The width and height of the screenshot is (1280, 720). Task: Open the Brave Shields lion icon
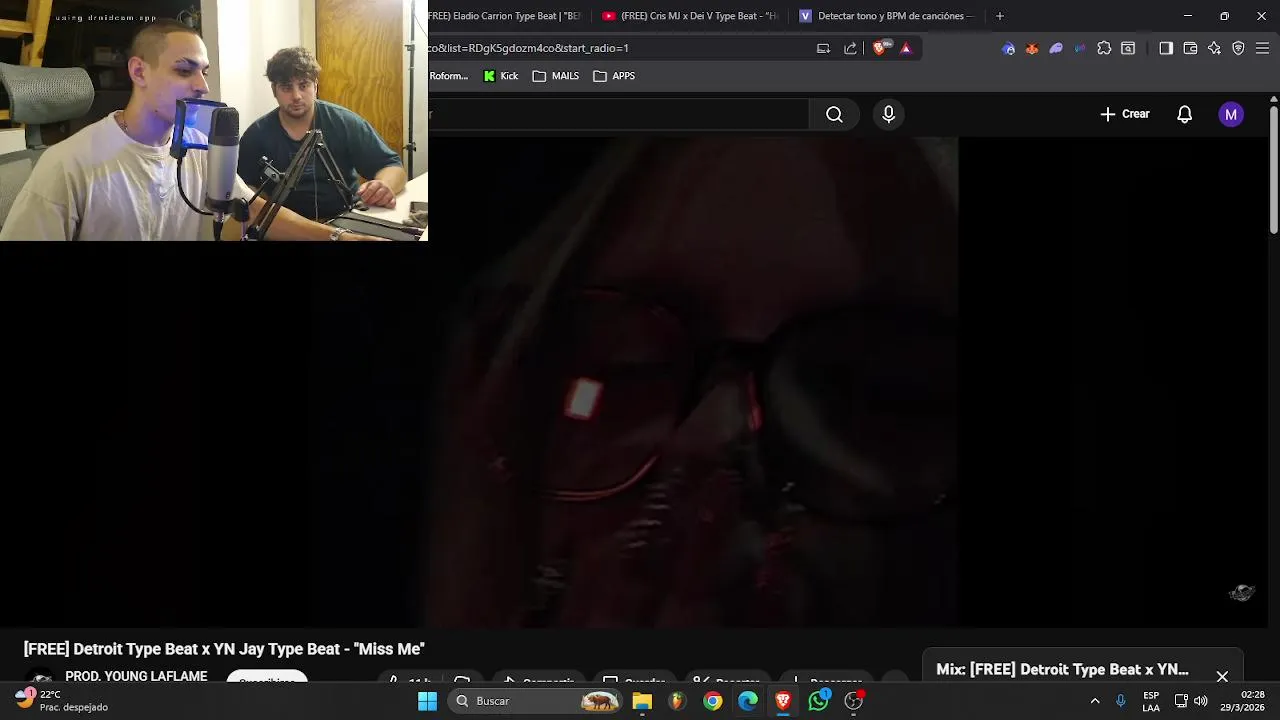tap(879, 48)
